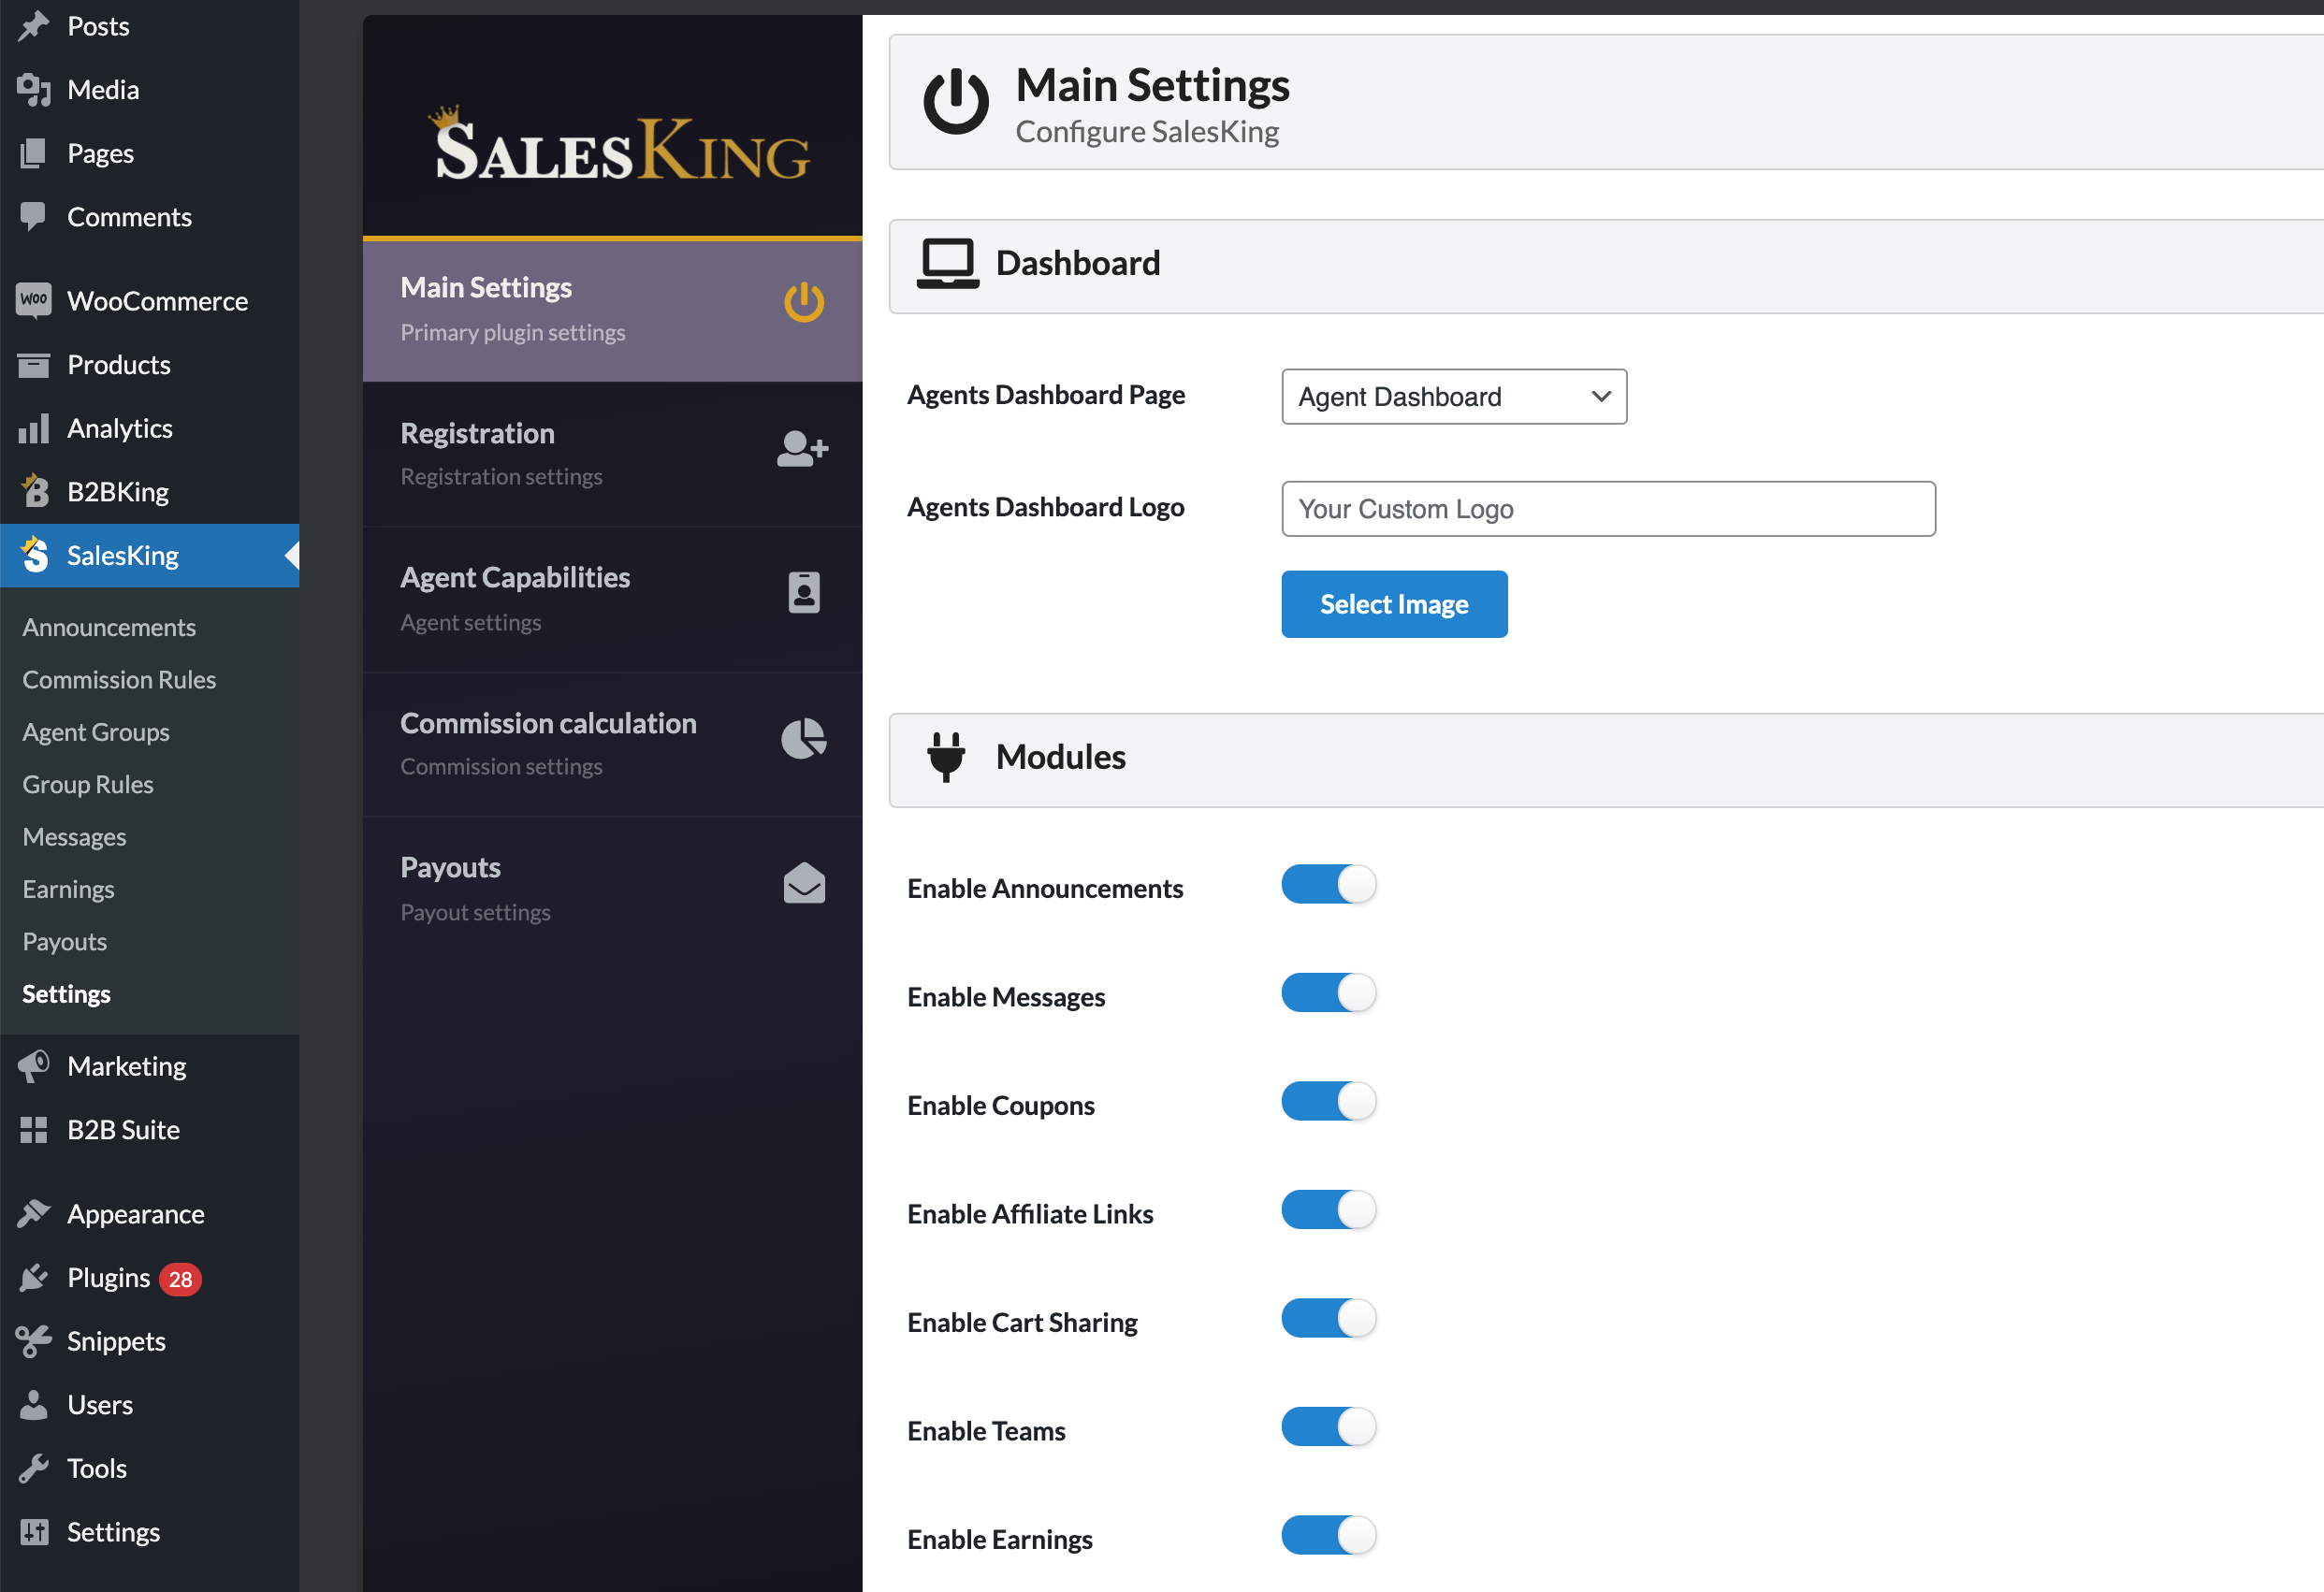Screen dimensions: 2324x1592
Task: Slide the Enable Teams switch
Action: click(x=1328, y=1427)
